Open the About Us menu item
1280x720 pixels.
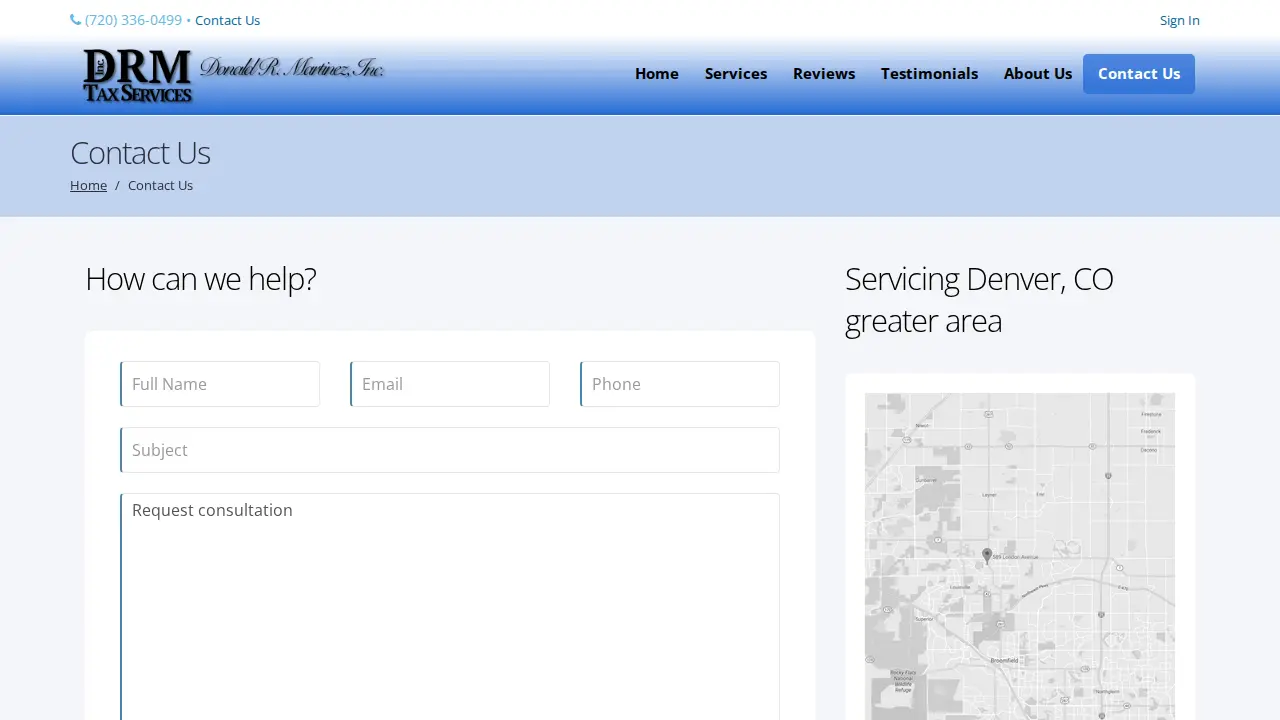1038,74
